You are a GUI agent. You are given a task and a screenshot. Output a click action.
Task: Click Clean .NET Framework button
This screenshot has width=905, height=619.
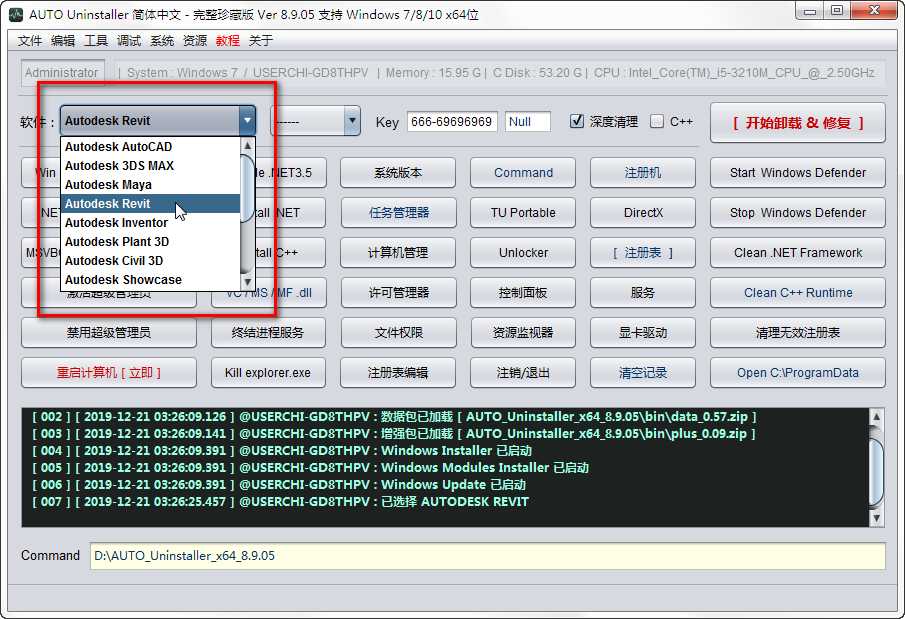pos(798,252)
